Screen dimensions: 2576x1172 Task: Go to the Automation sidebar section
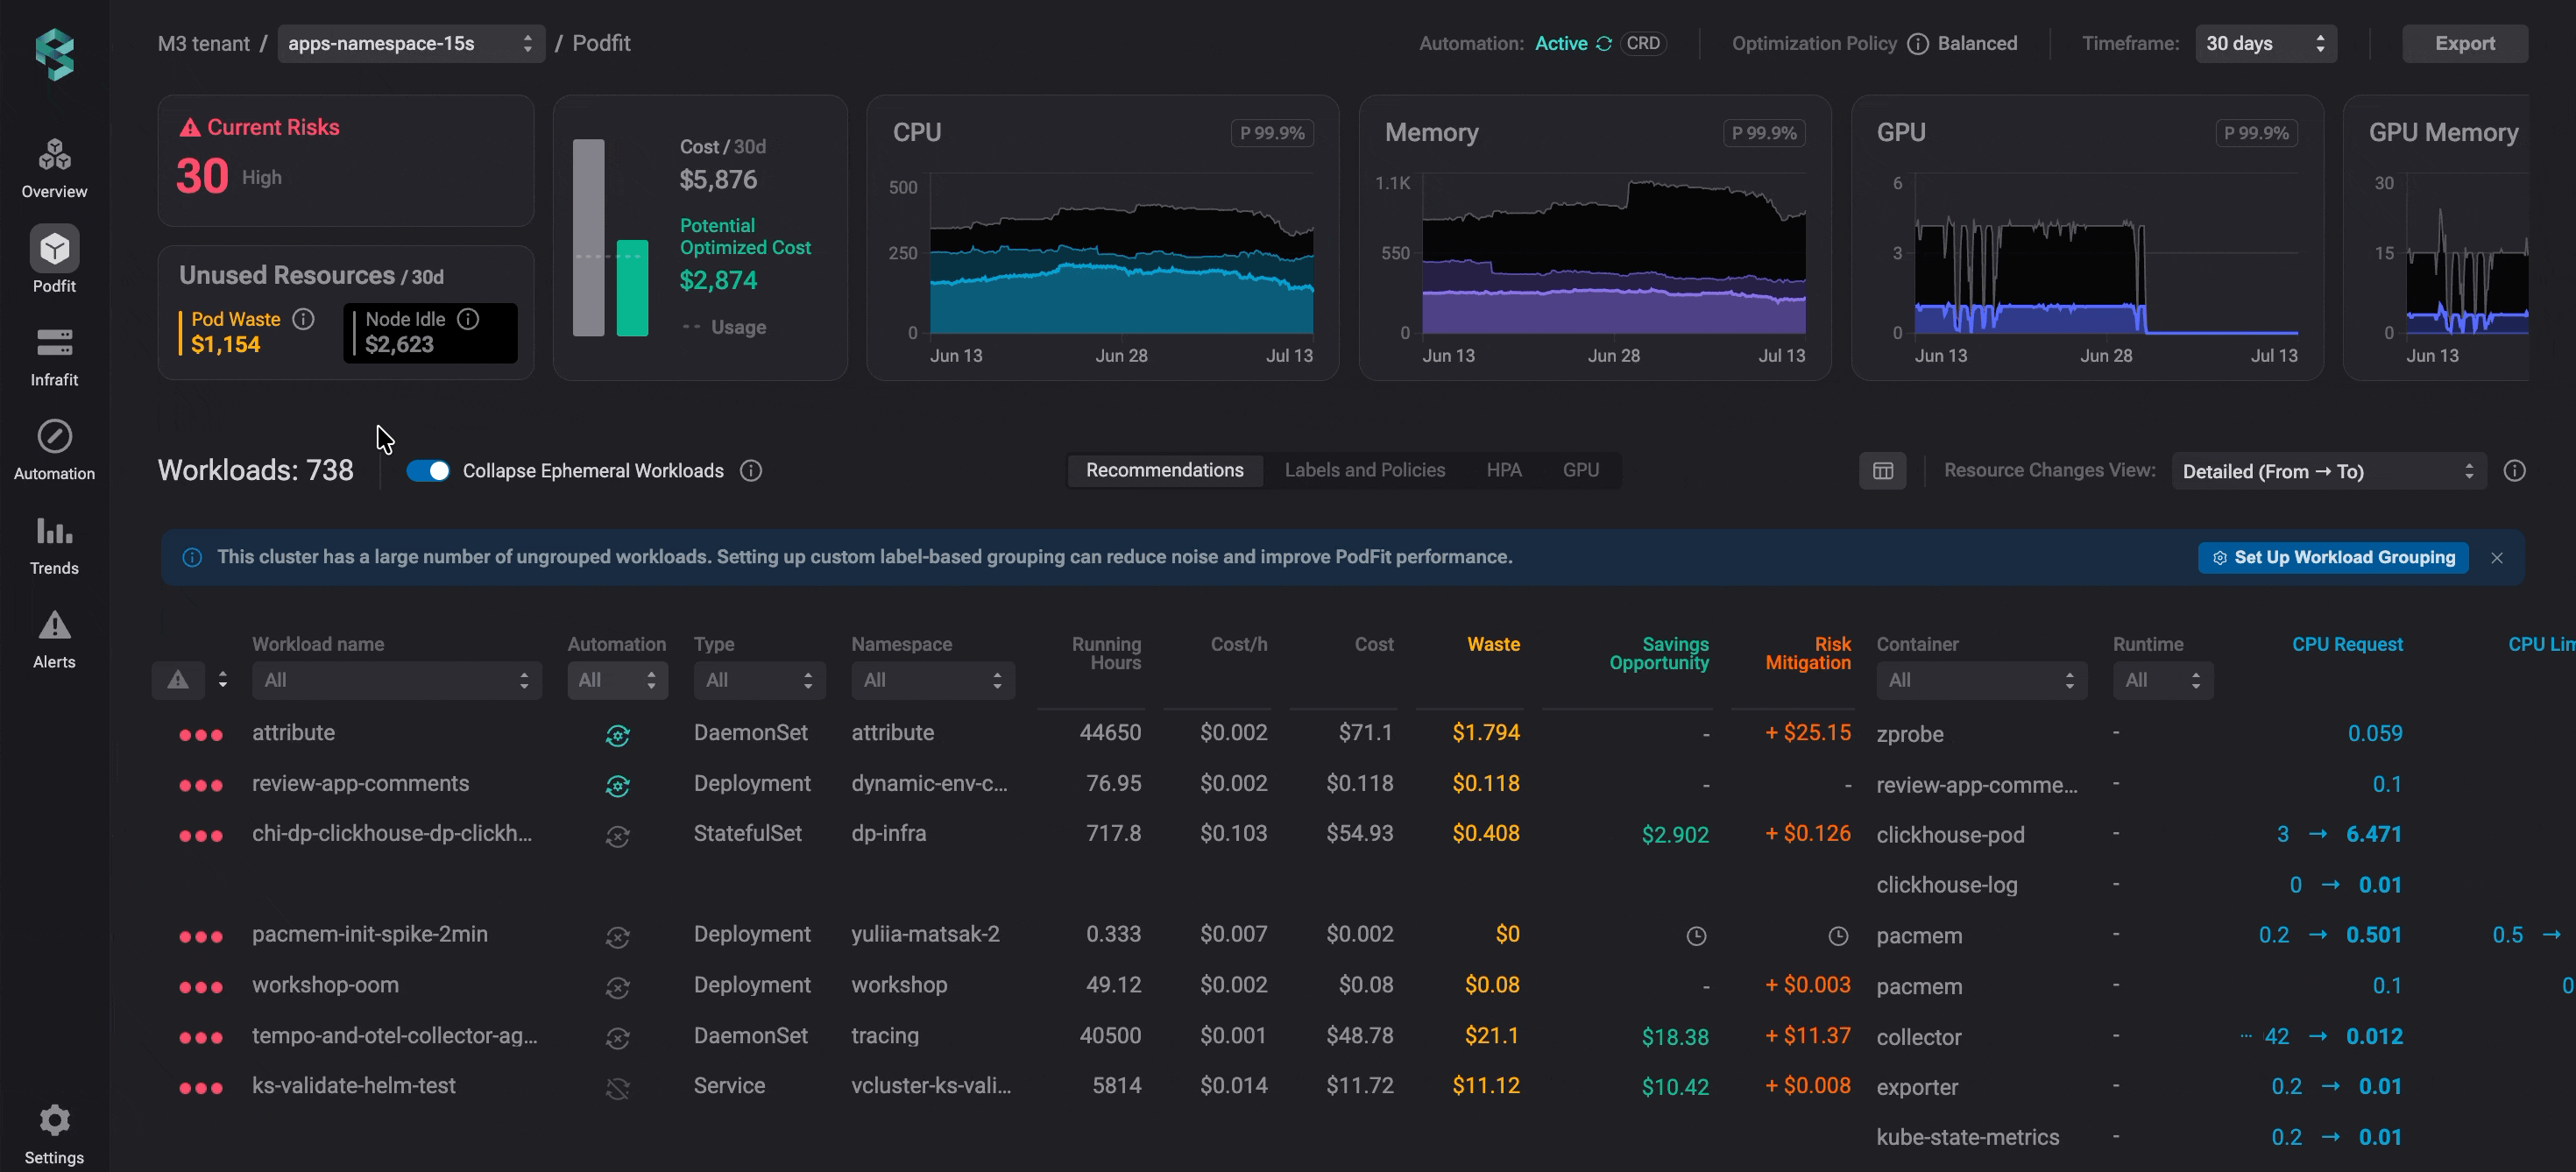(x=54, y=450)
